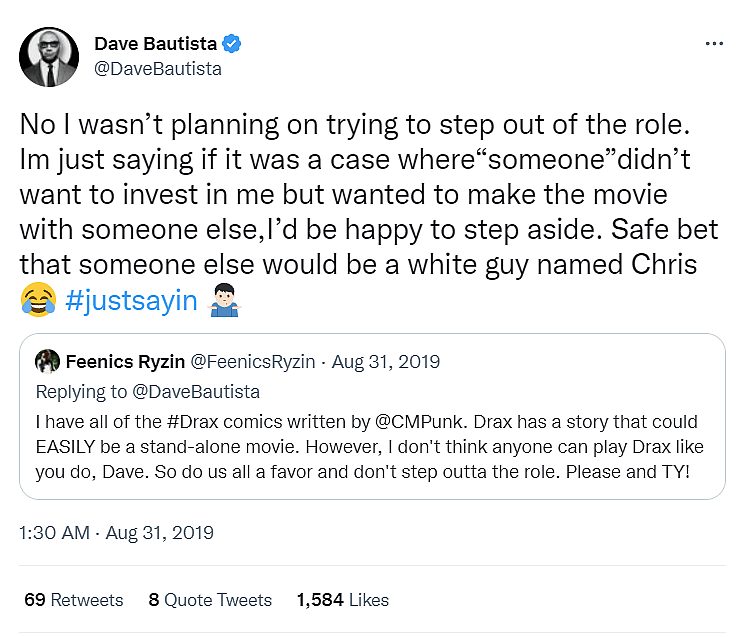Click the @DaveBautista handle under name
747x637 pixels.
[157, 69]
